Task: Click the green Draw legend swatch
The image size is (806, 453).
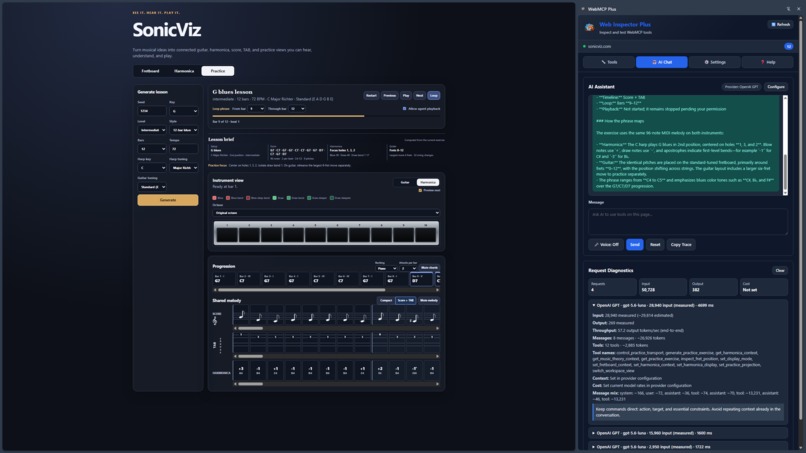Action: pyautogui.click(x=274, y=198)
